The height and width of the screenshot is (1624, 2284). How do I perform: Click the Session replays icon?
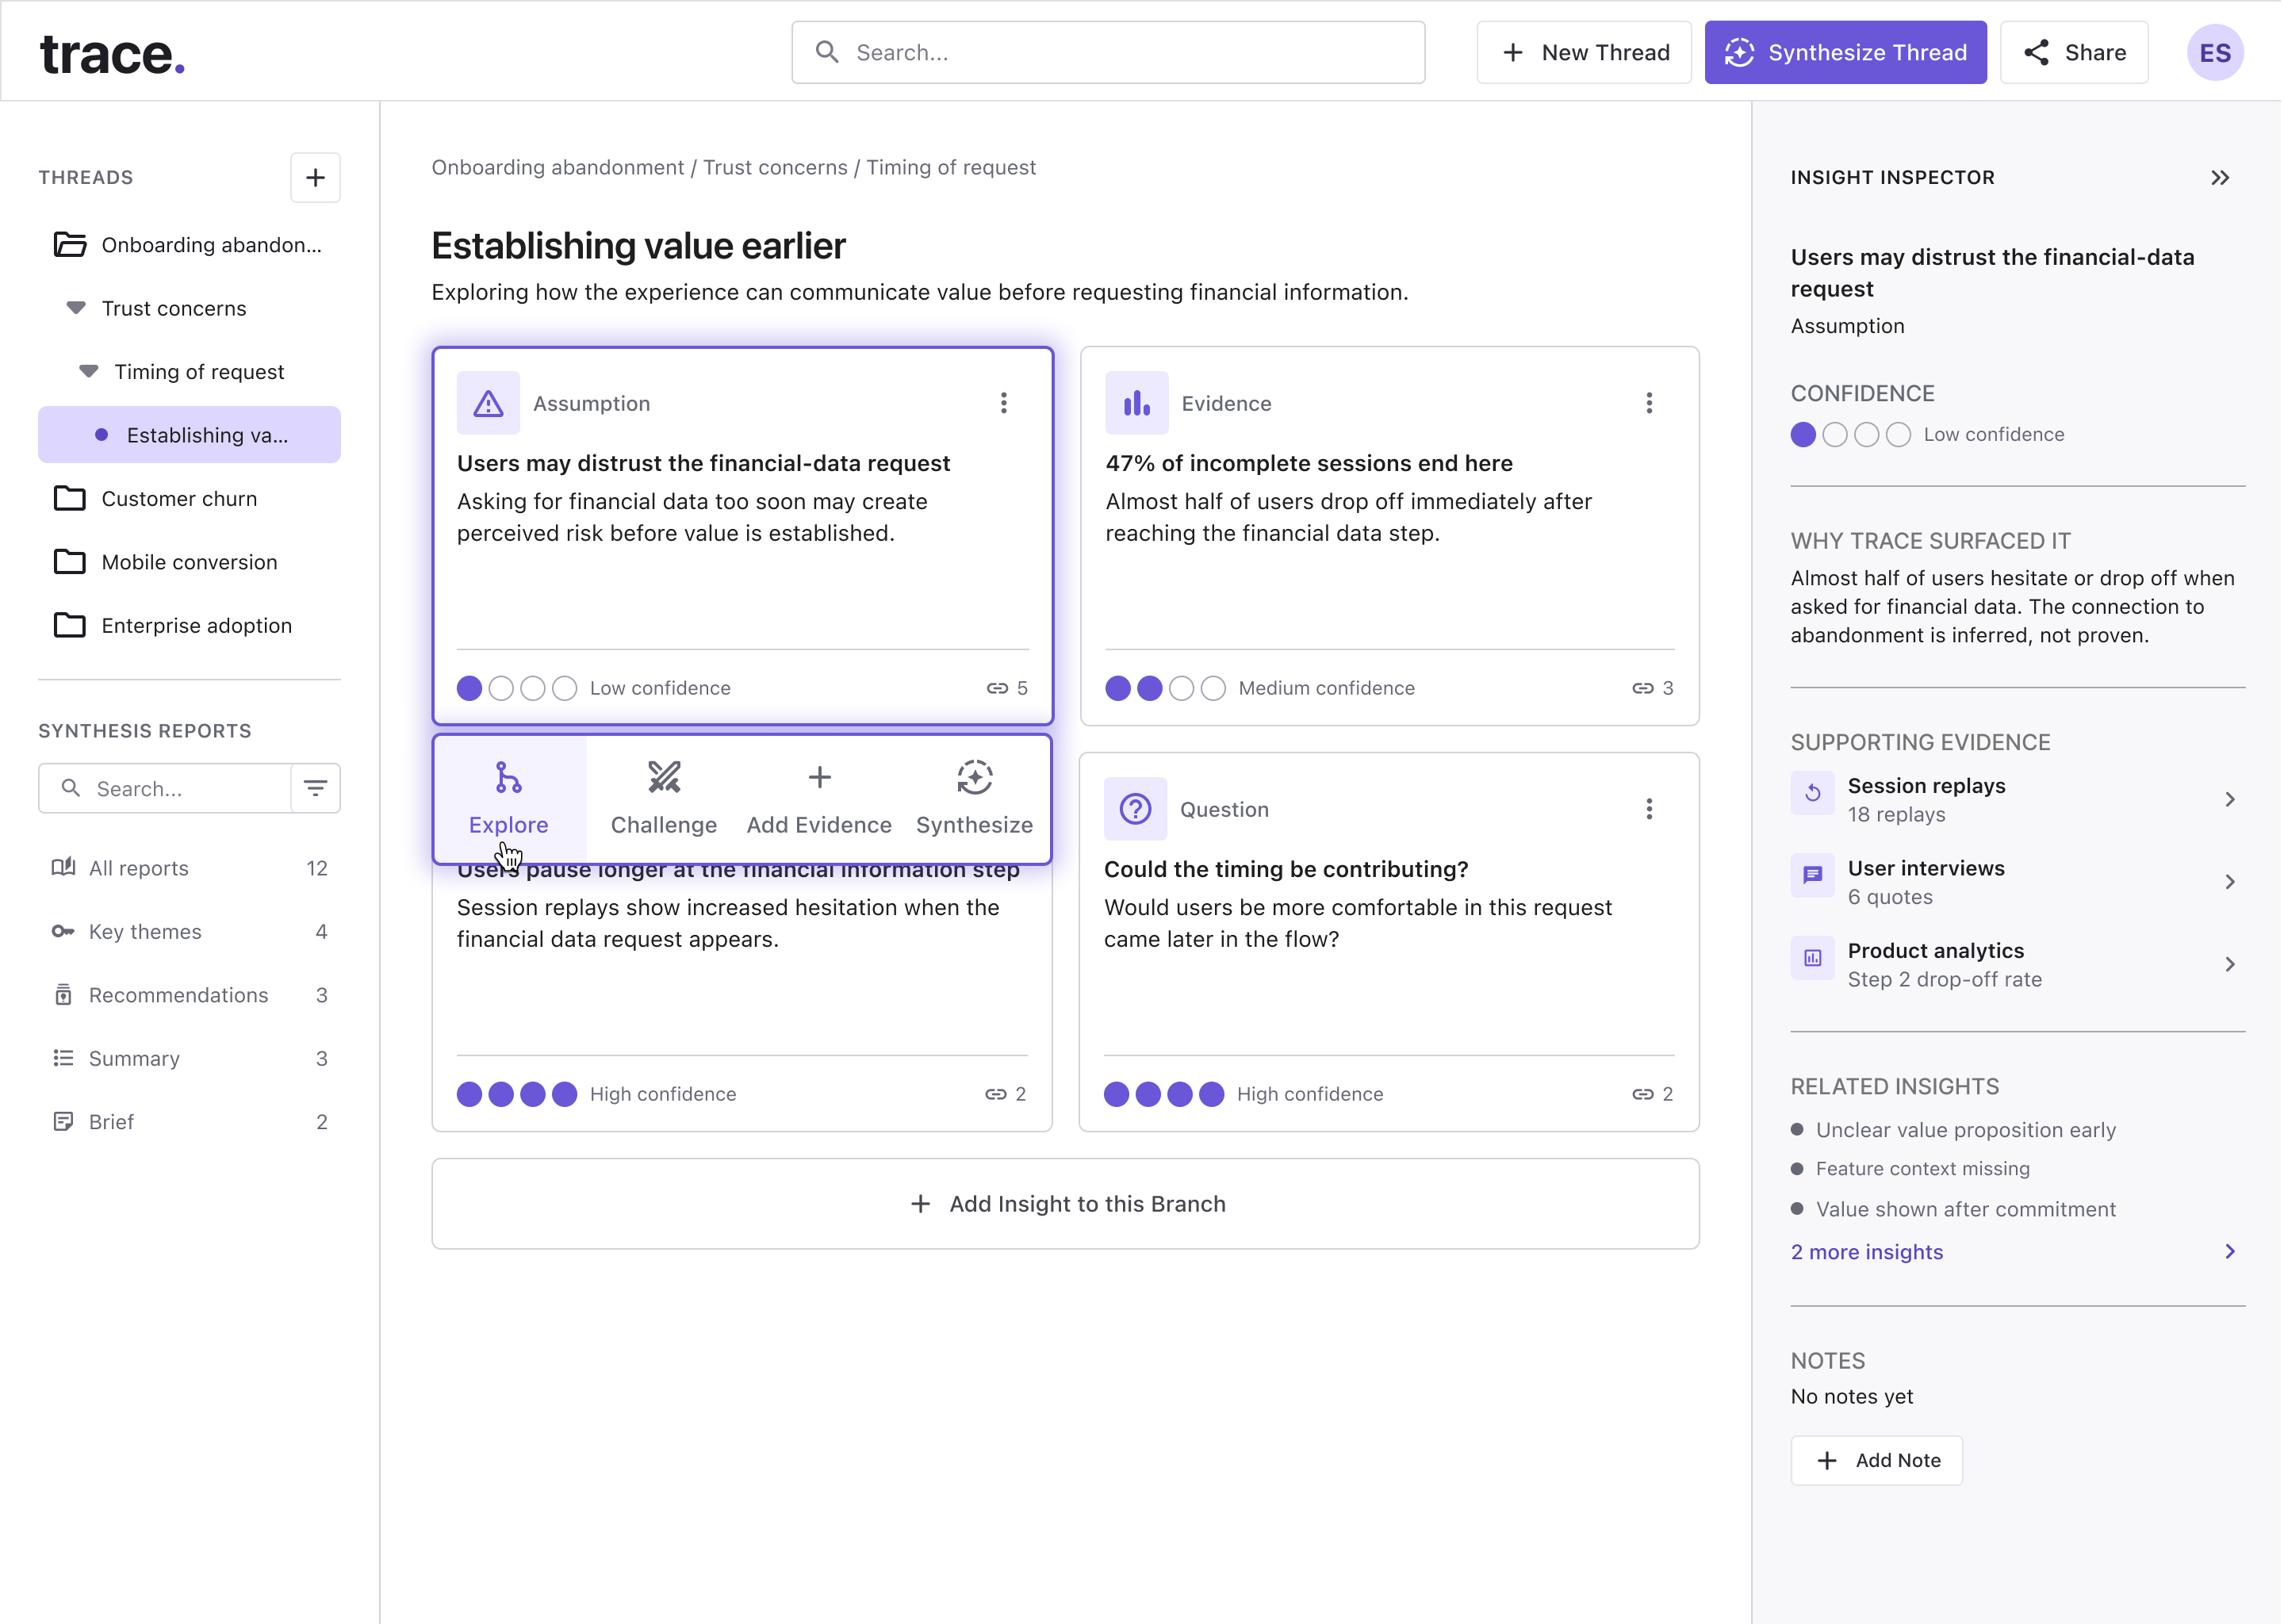[x=1812, y=794]
